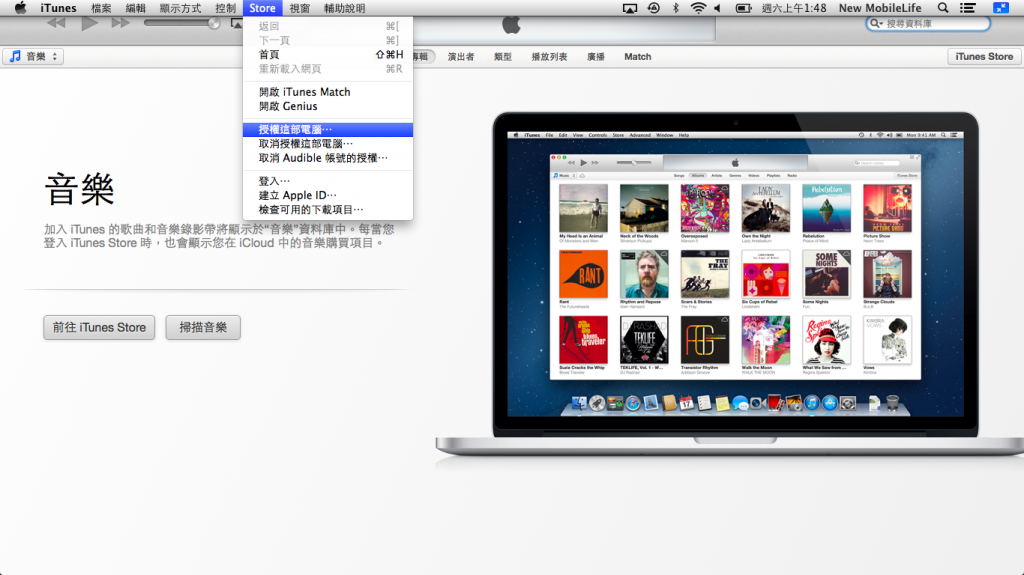Open Spotlight search magnifier icon
1024x575 pixels.
pyautogui.click(x=942, y=8)
